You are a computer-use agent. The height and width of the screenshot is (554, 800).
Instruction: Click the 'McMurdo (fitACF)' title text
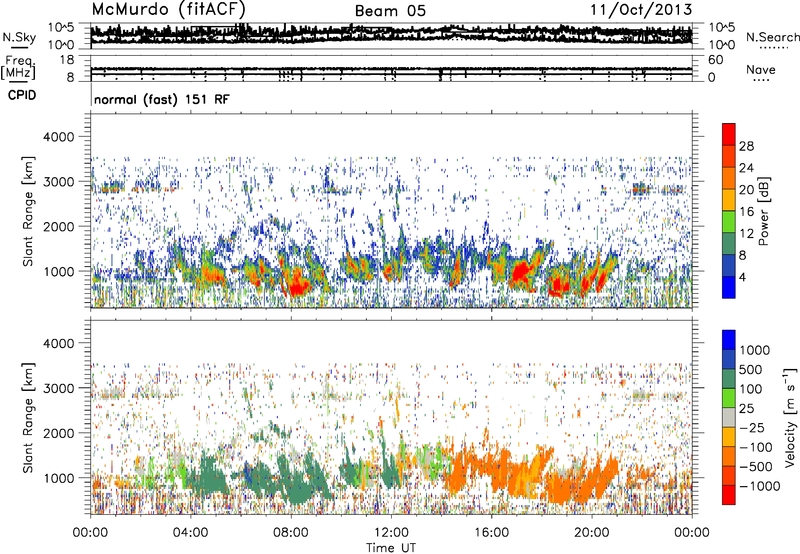(169, 9)
